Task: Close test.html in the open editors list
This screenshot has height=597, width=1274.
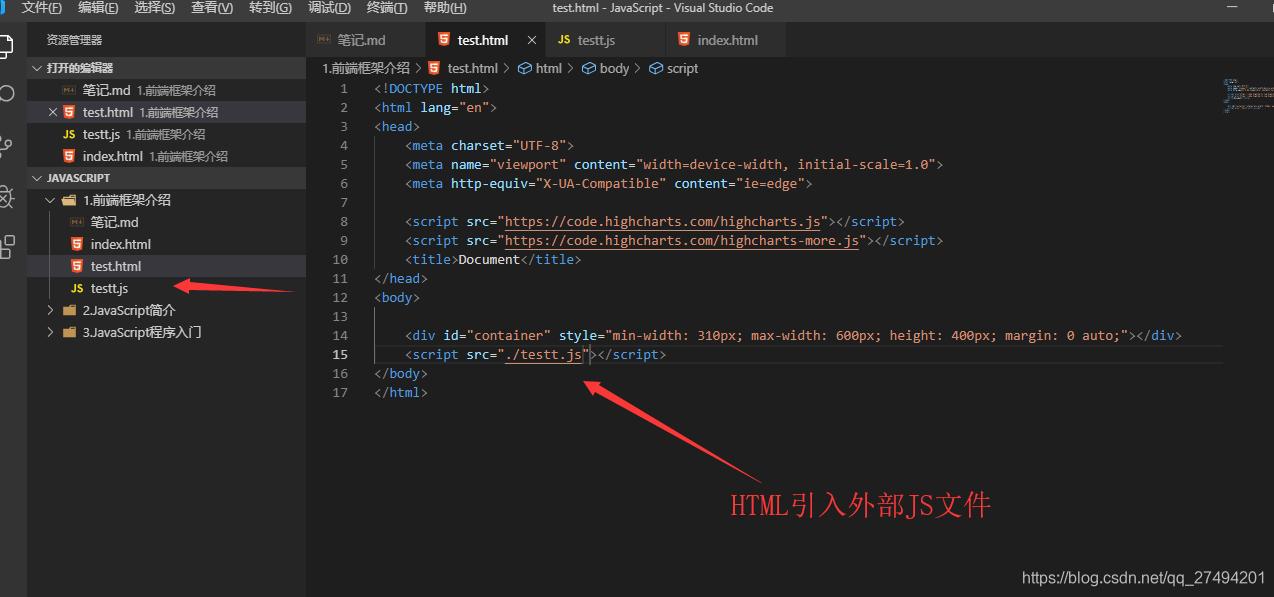Action: coord(53,112)
